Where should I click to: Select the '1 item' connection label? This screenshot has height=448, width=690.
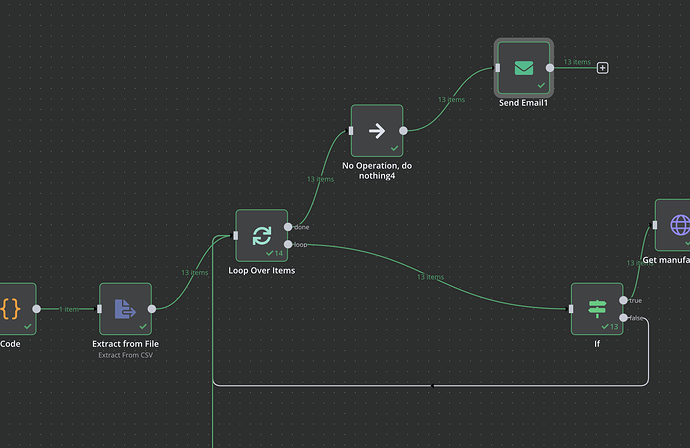(70, 309)
